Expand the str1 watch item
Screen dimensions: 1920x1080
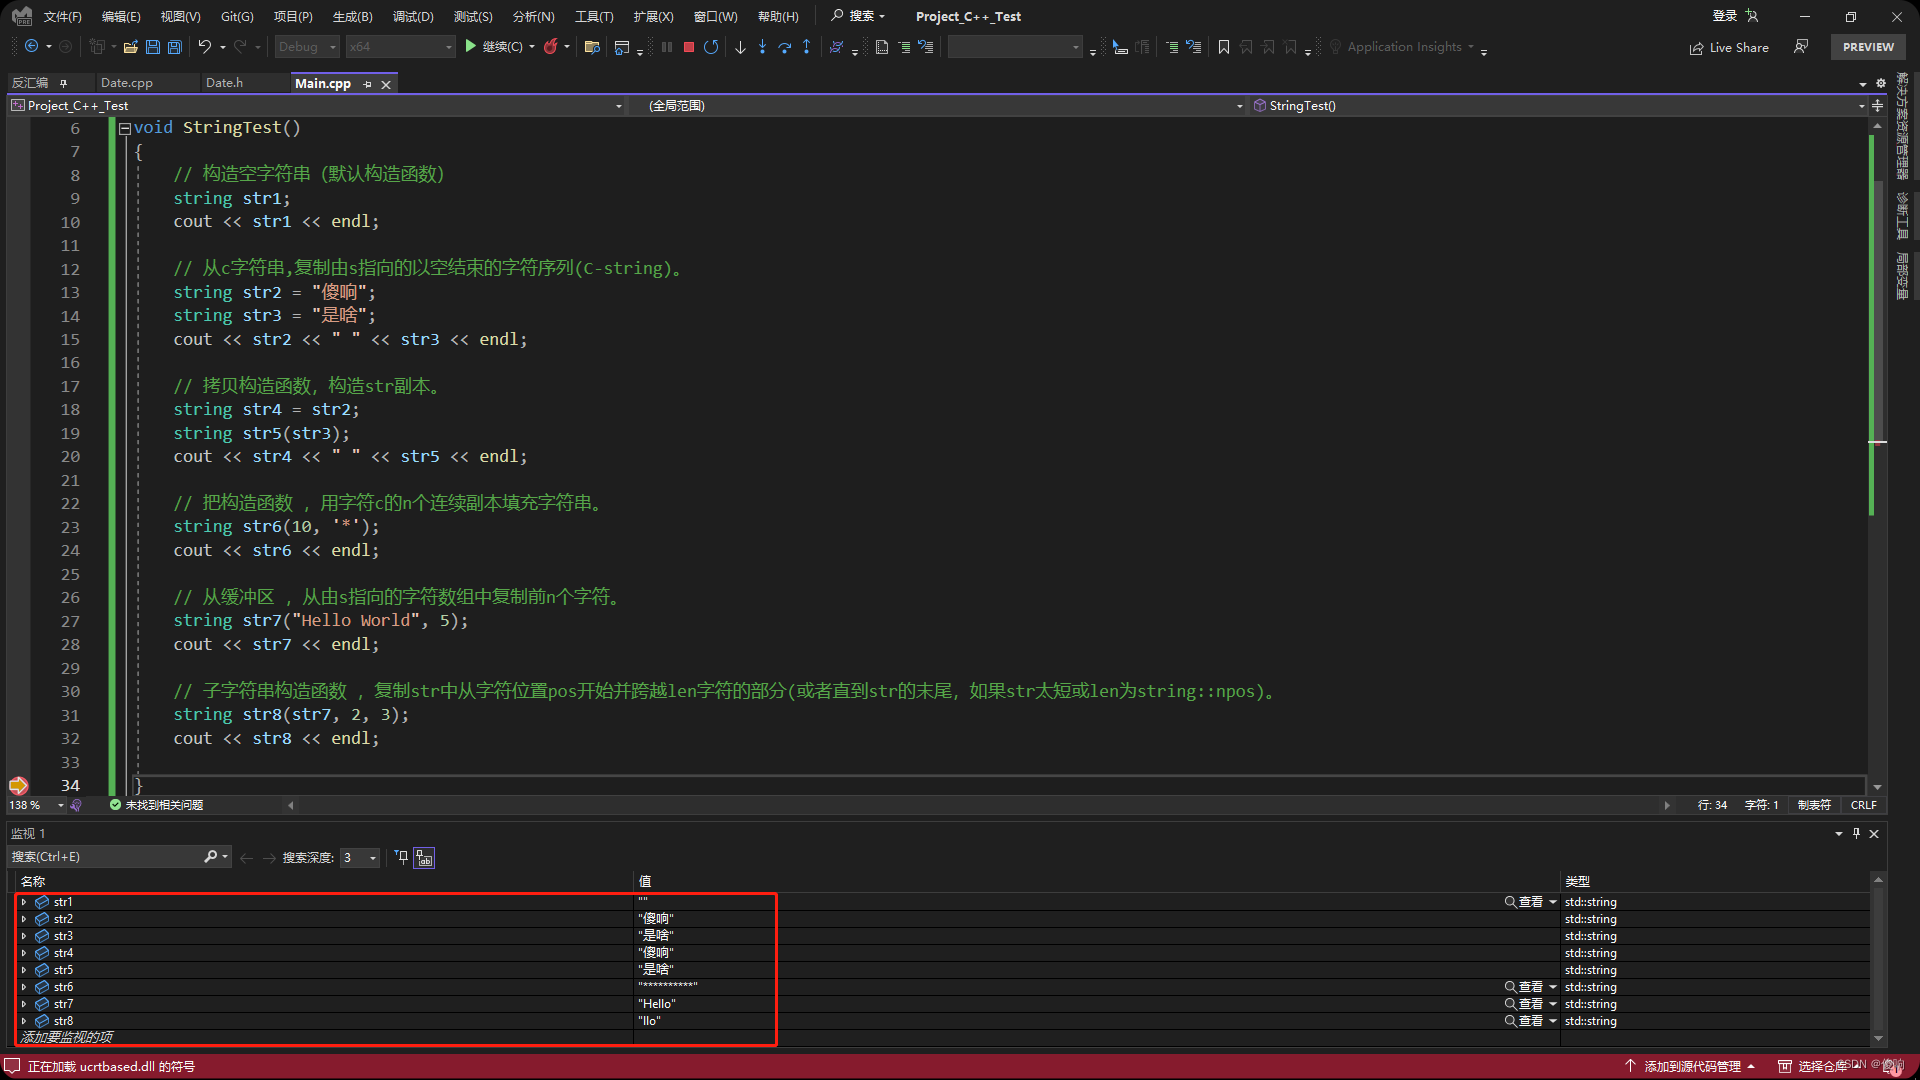click(24, 902)
